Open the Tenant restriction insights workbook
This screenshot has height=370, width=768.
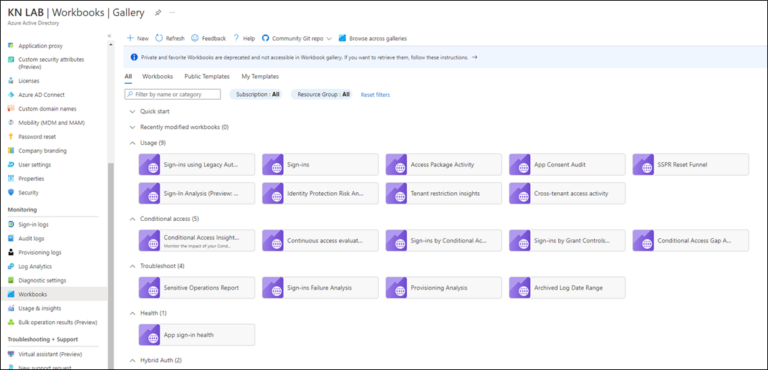pyautogui.click(x=444, y=193)
